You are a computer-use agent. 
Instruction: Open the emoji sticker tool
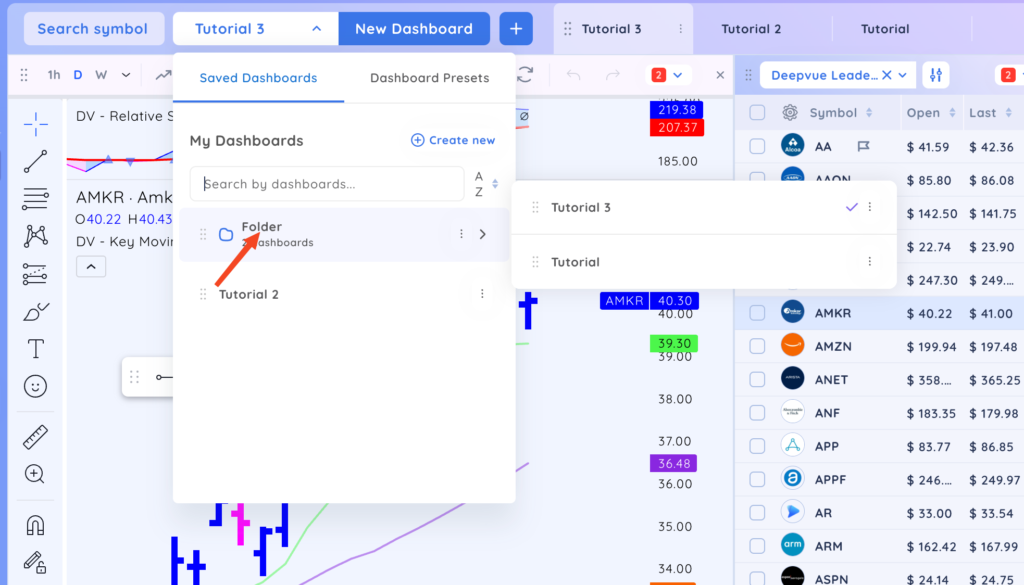point(35,387)
